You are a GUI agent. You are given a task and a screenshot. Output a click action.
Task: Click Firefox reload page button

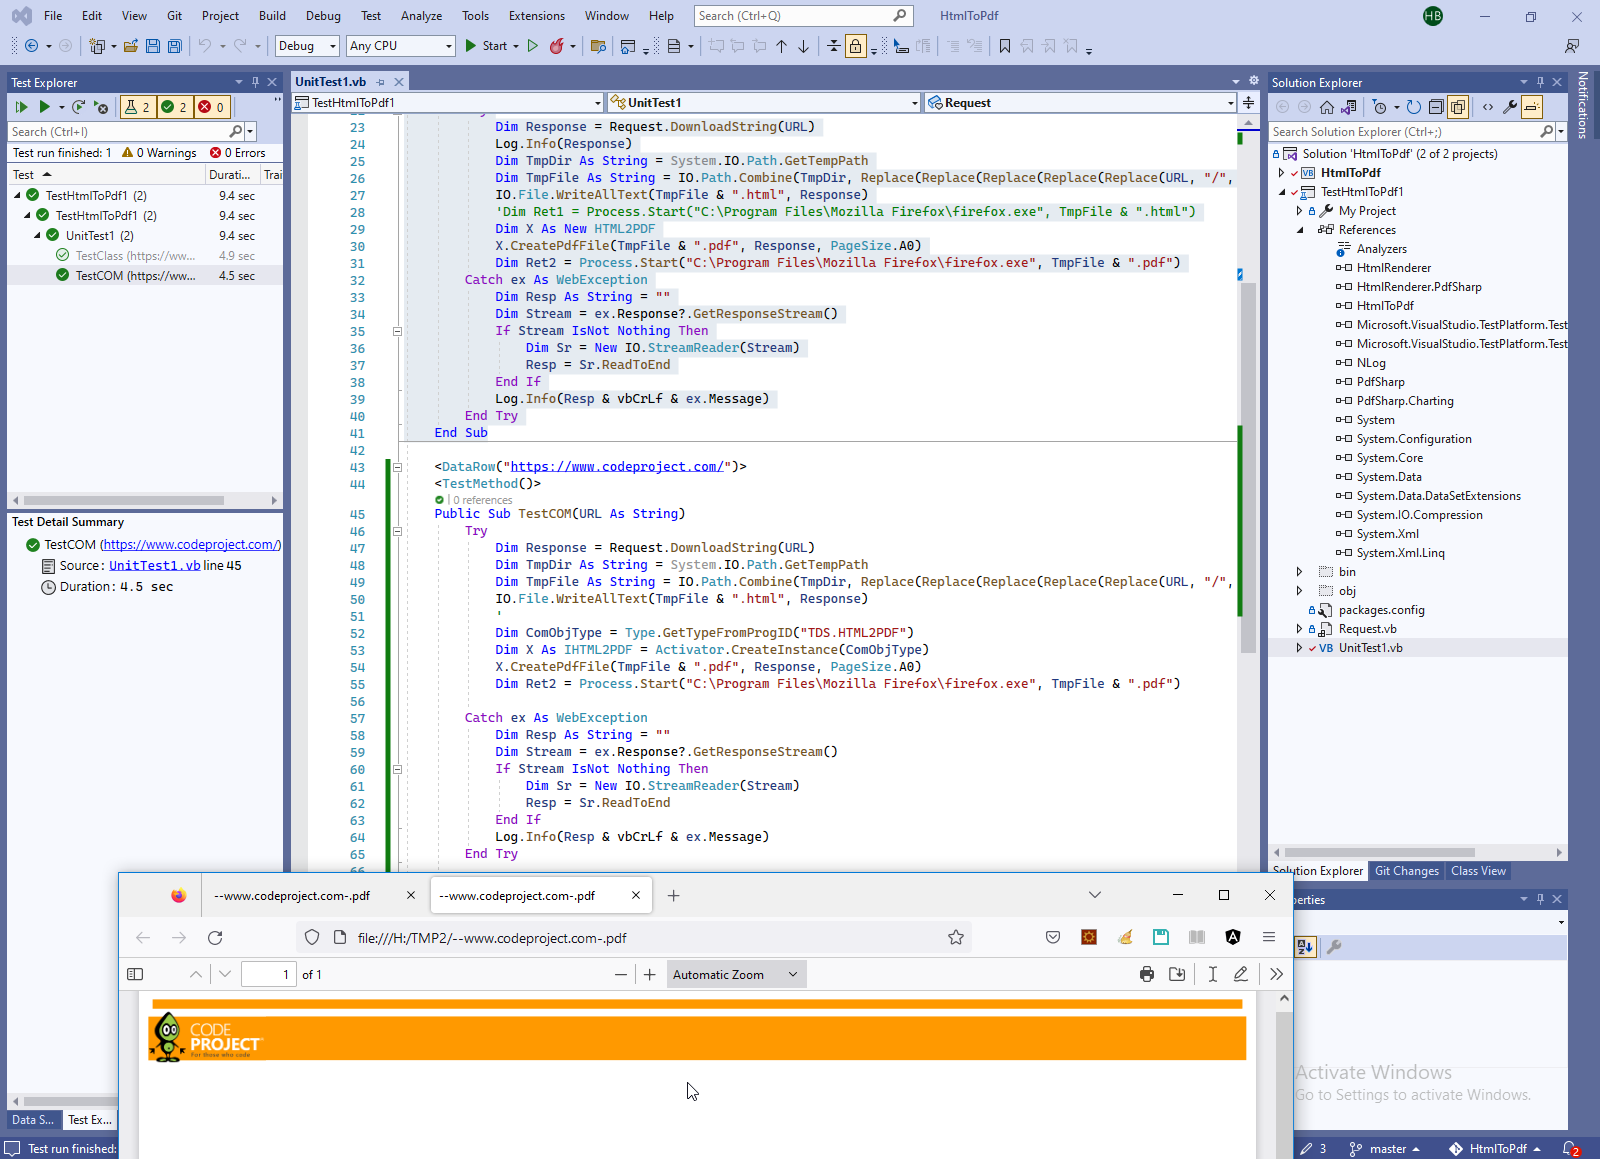(215, 938)
